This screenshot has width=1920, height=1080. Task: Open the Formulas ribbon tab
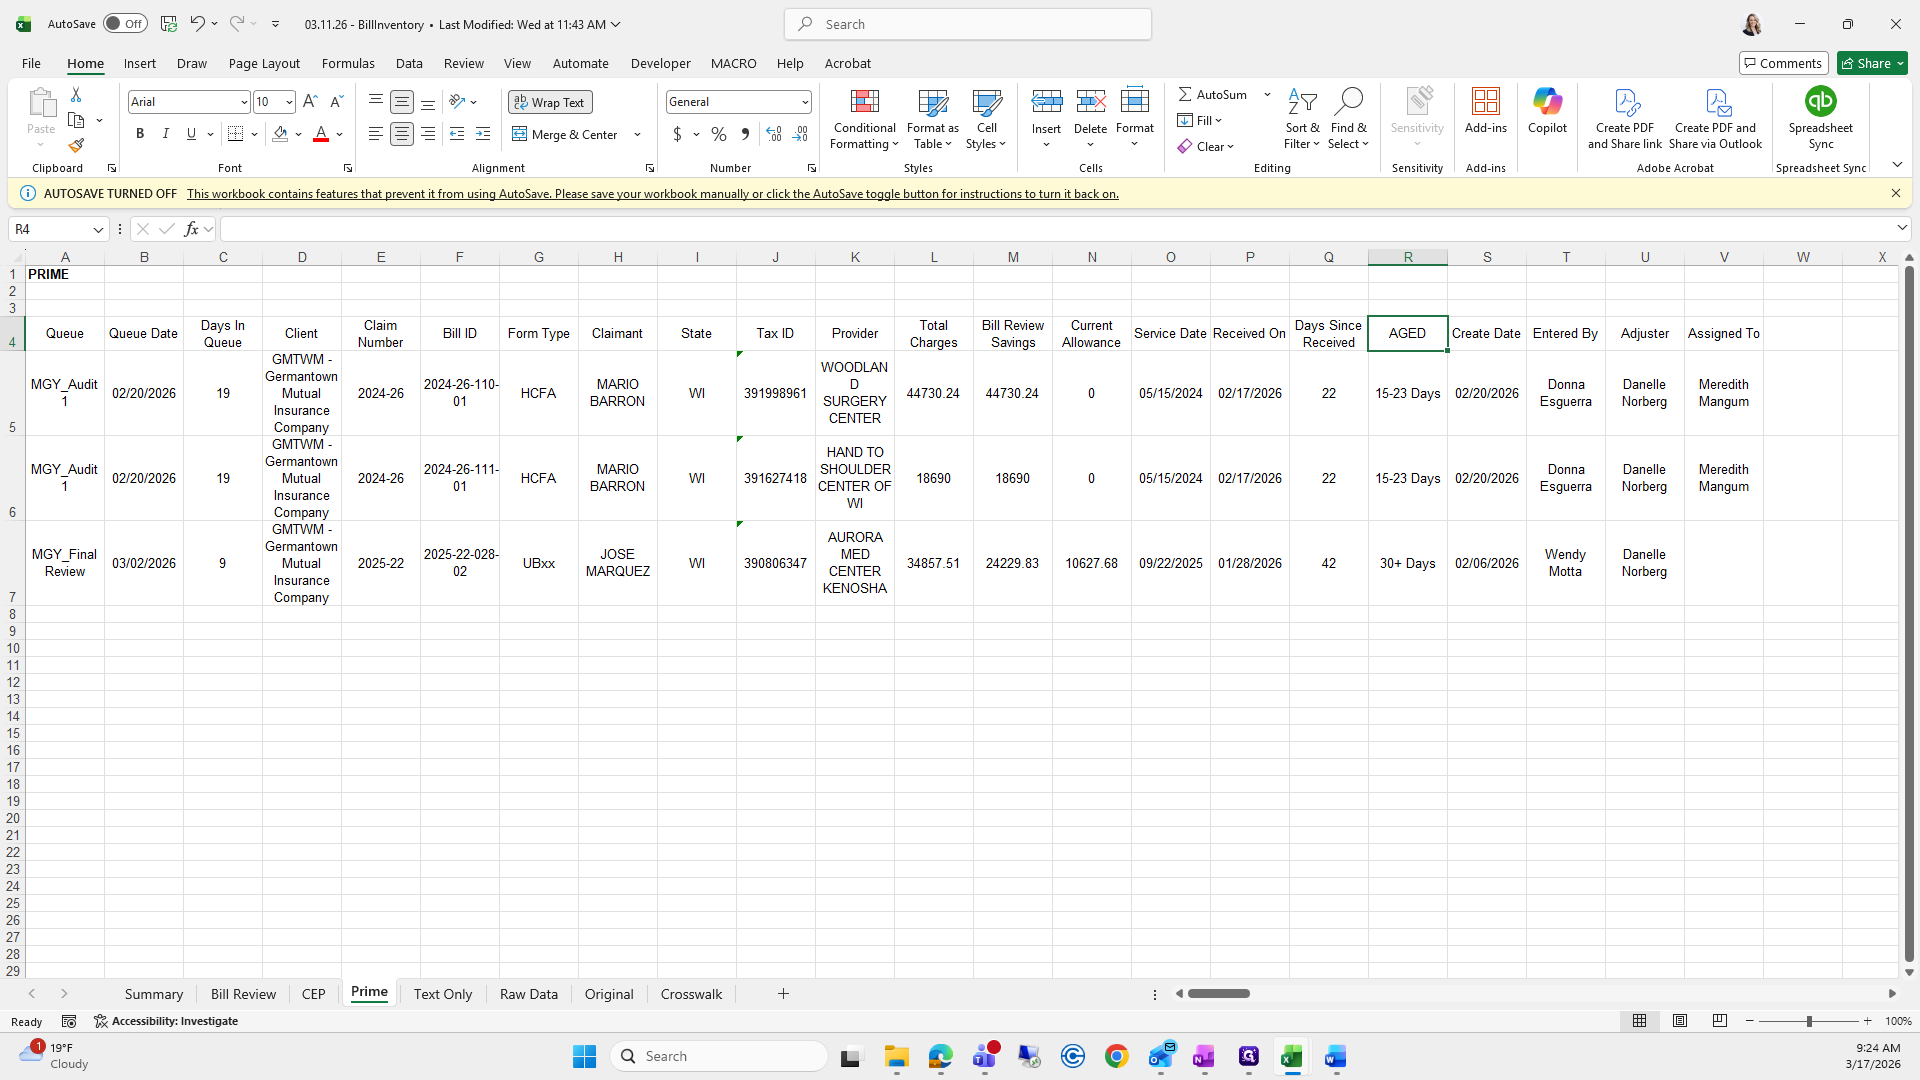click(x=348, y=63)
